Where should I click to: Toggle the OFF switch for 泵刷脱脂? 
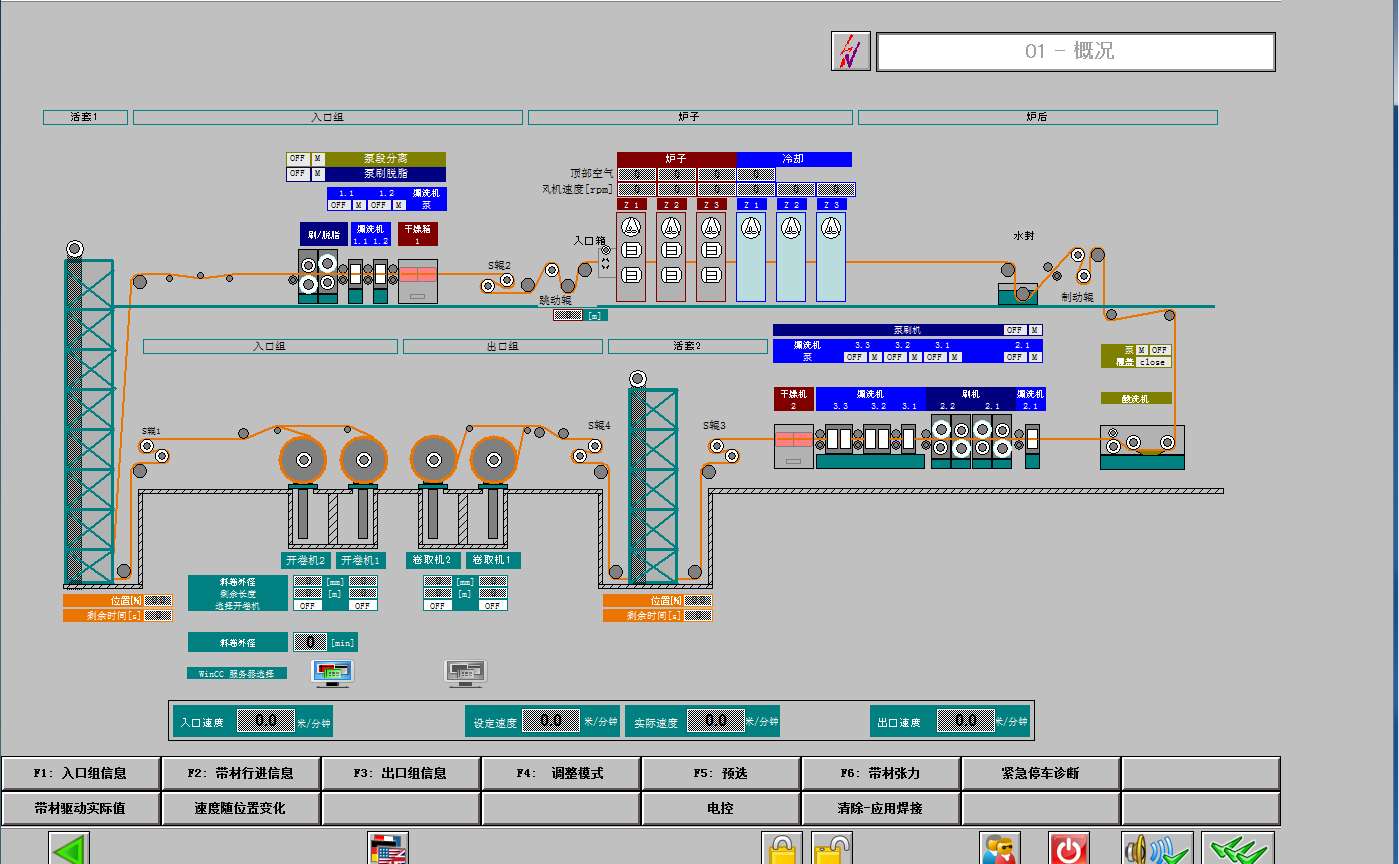(x=297, y=174)
